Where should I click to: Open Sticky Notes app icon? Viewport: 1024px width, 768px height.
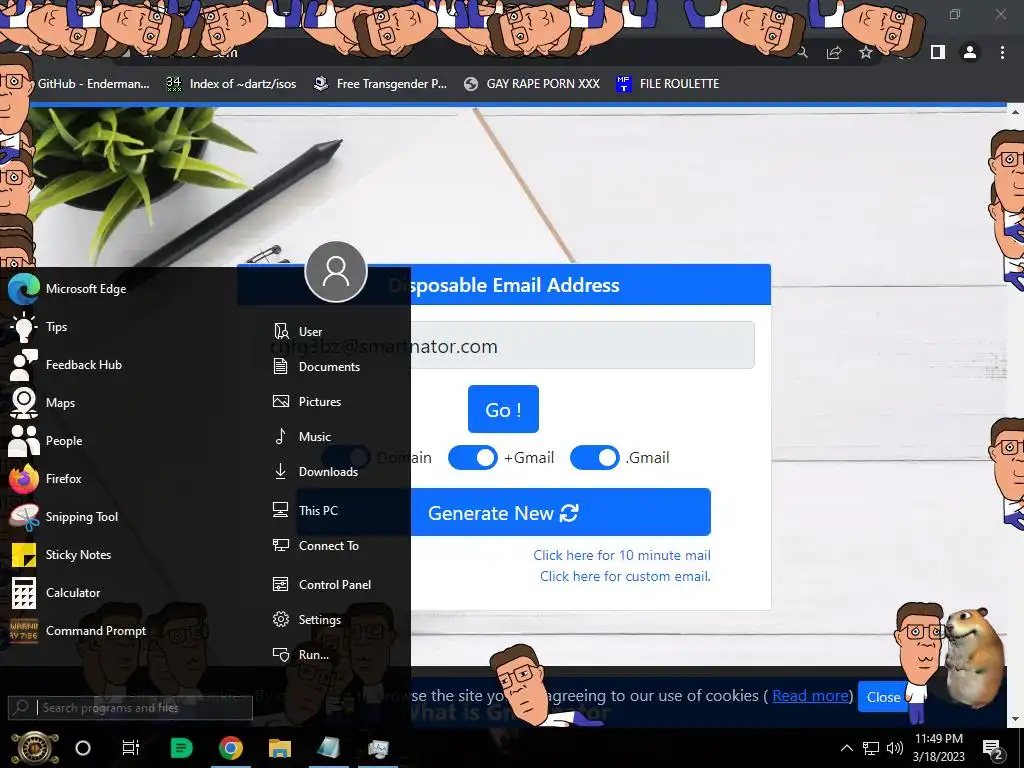(x=24, y=555)
